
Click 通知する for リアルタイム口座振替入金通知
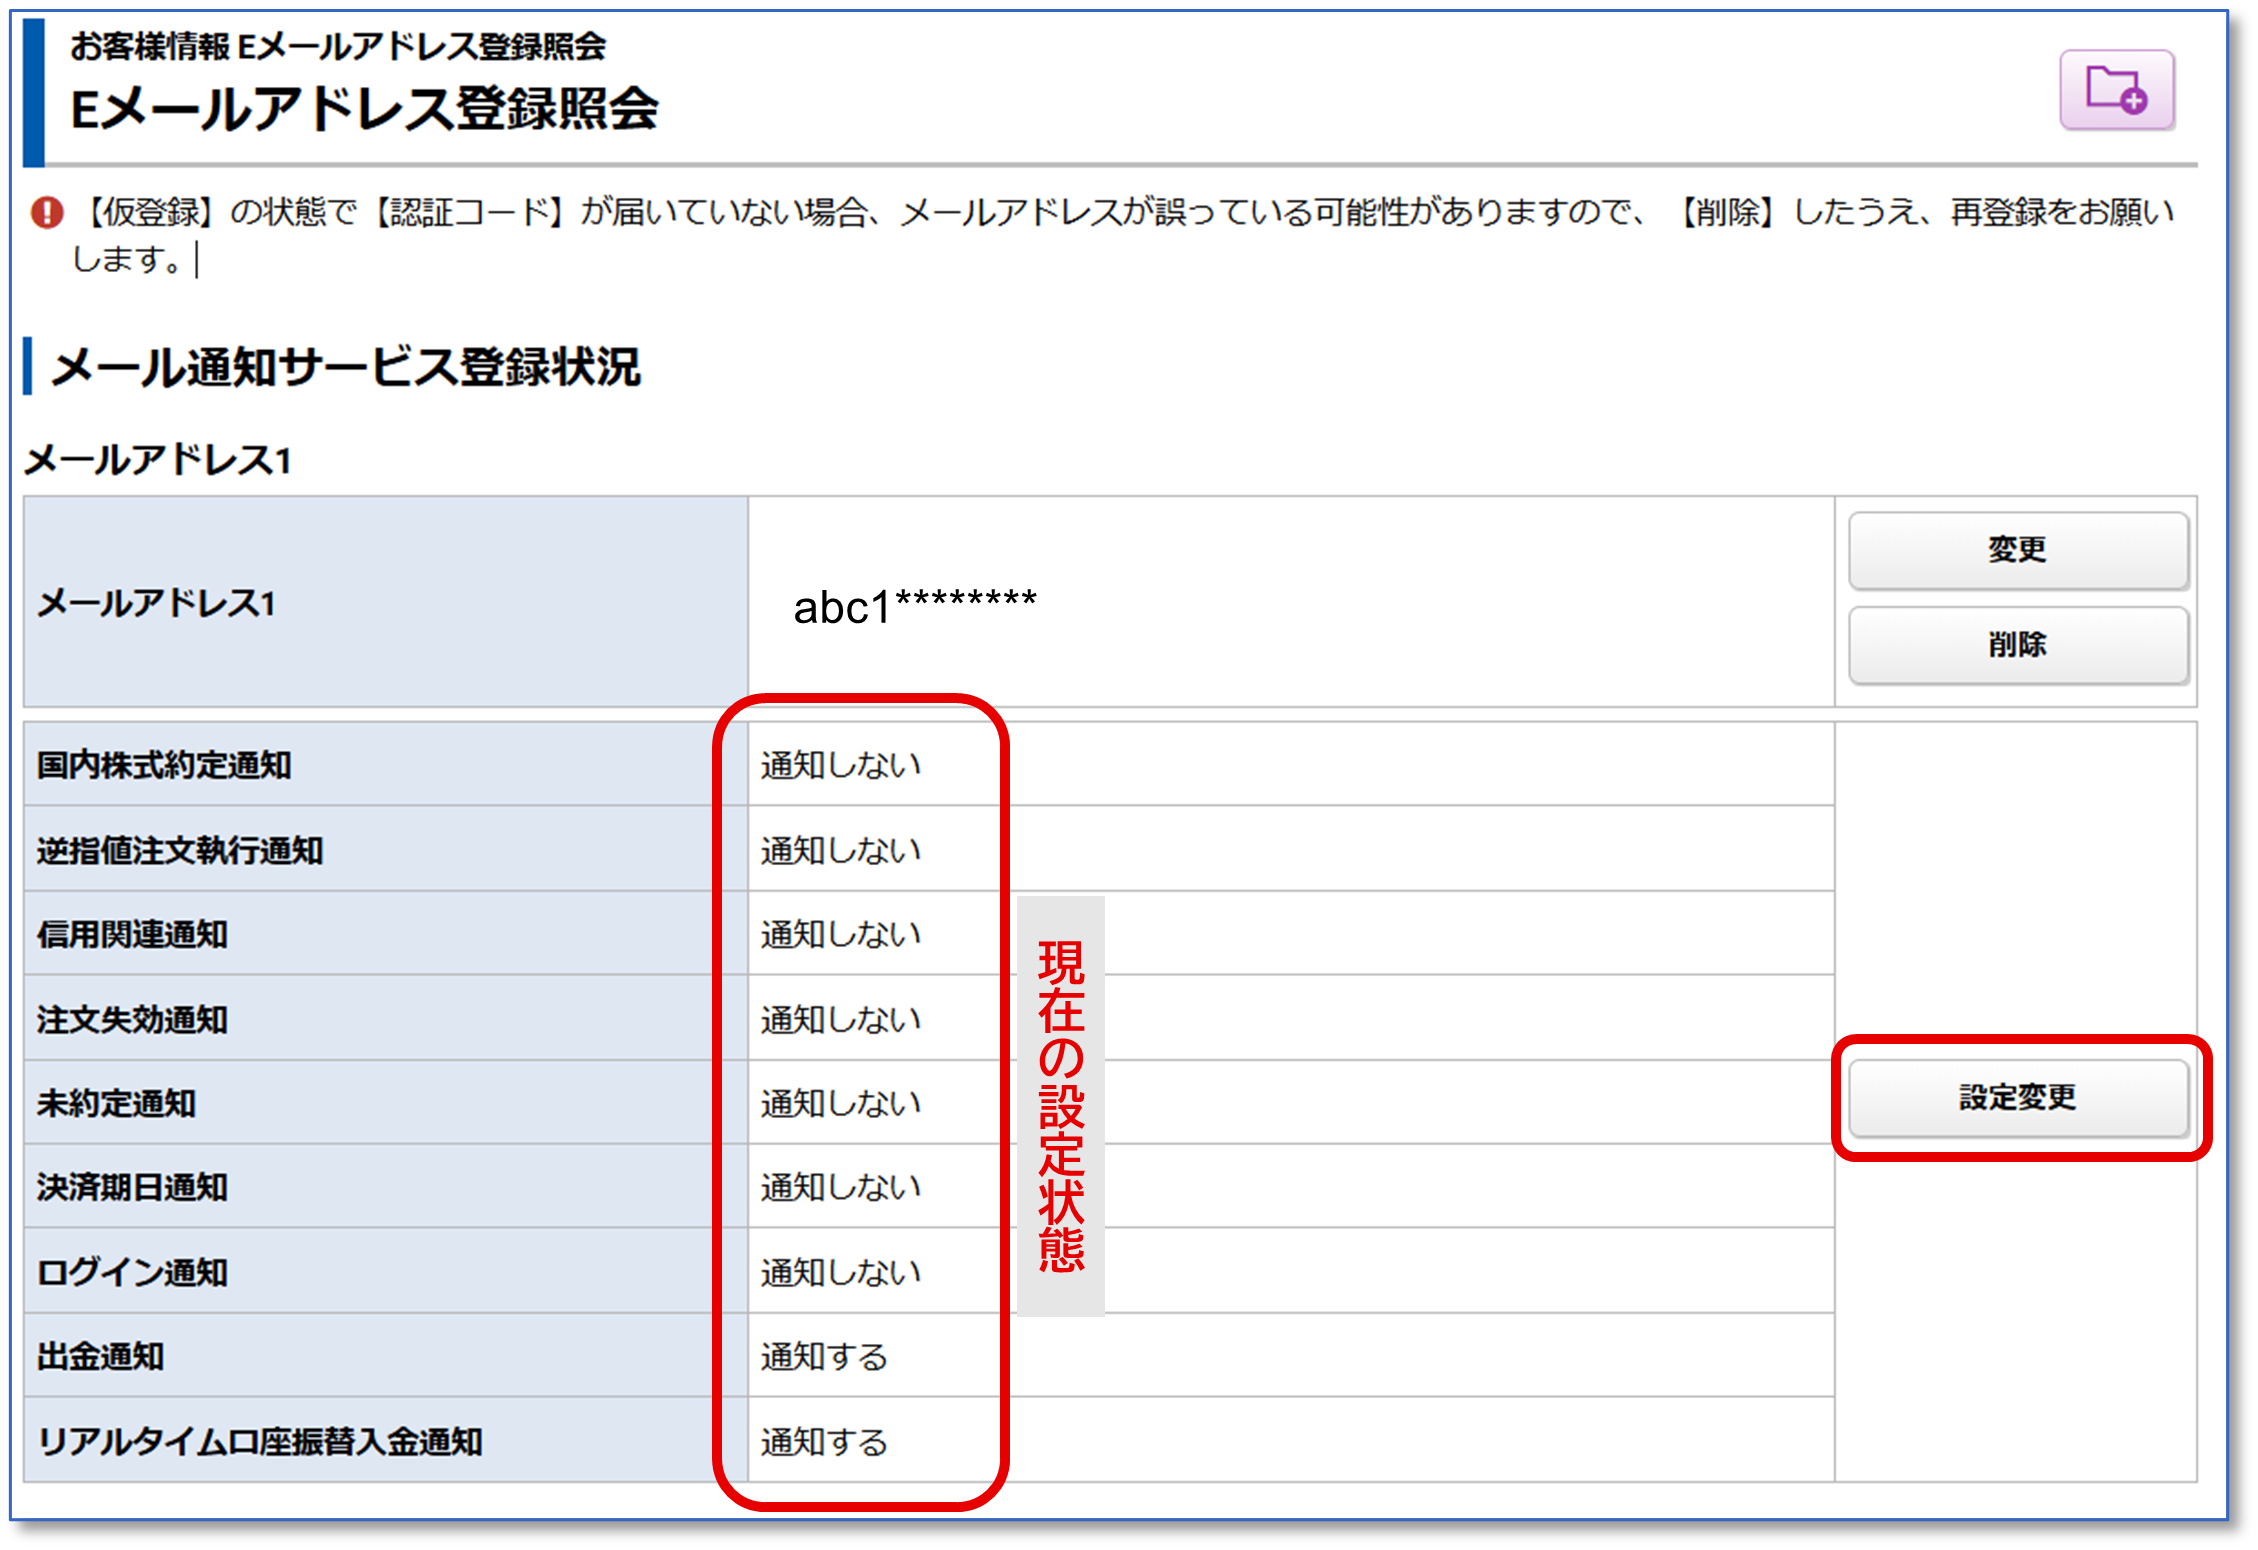(x=824, y=1442)
